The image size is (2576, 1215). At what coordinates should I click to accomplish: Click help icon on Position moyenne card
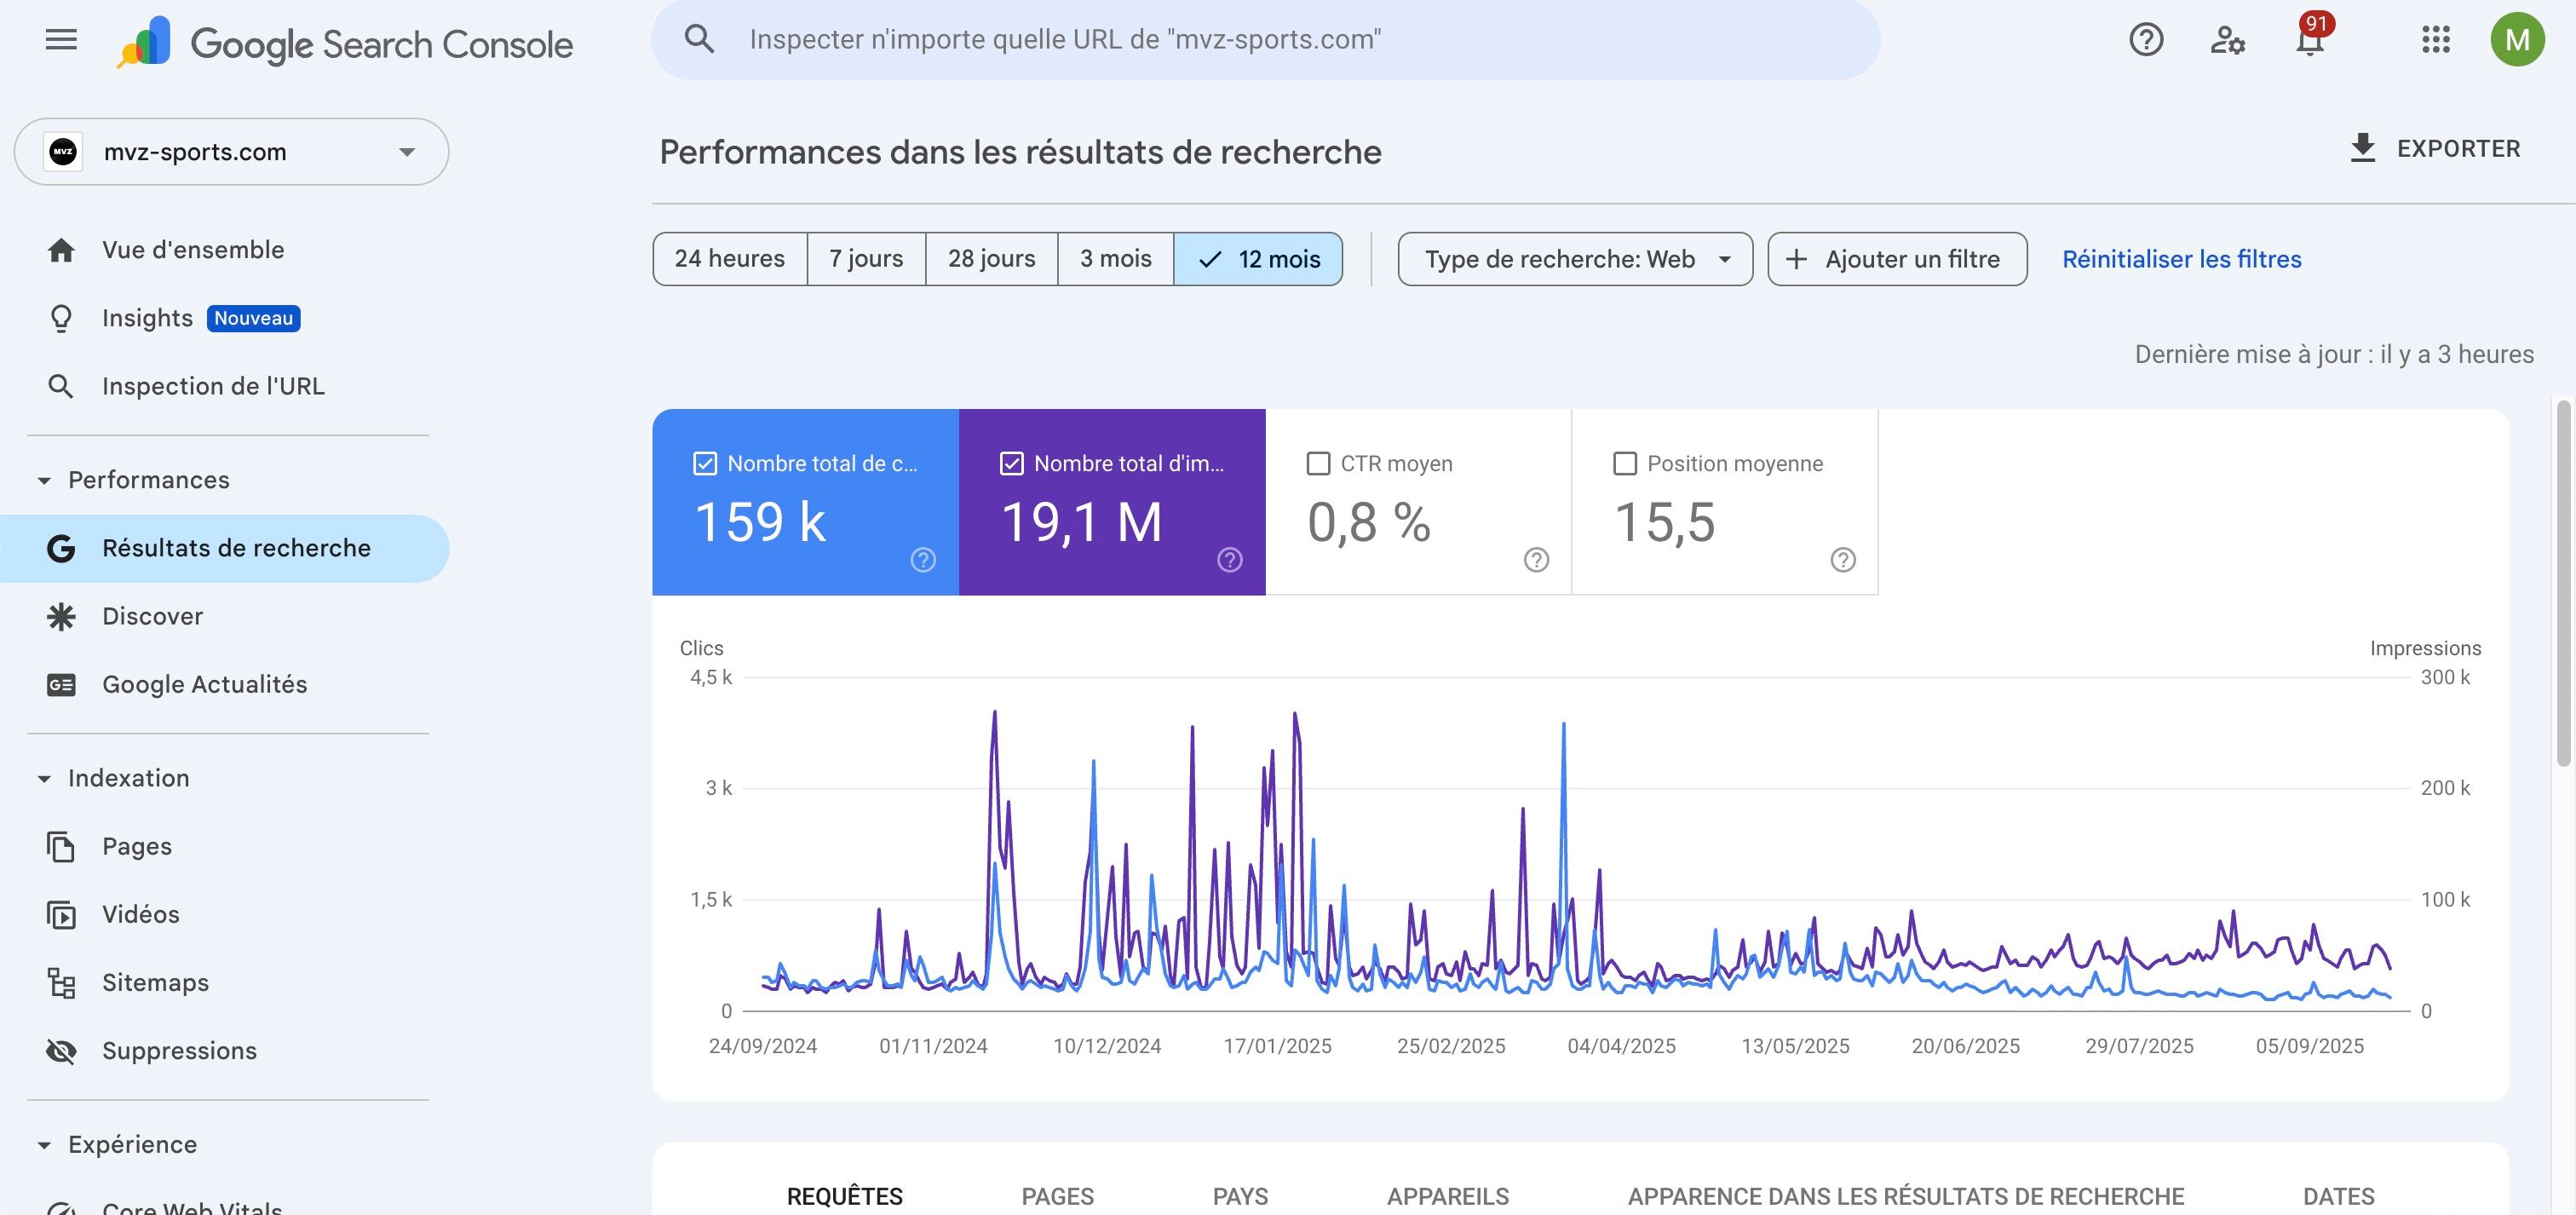tap(1842, 560)
